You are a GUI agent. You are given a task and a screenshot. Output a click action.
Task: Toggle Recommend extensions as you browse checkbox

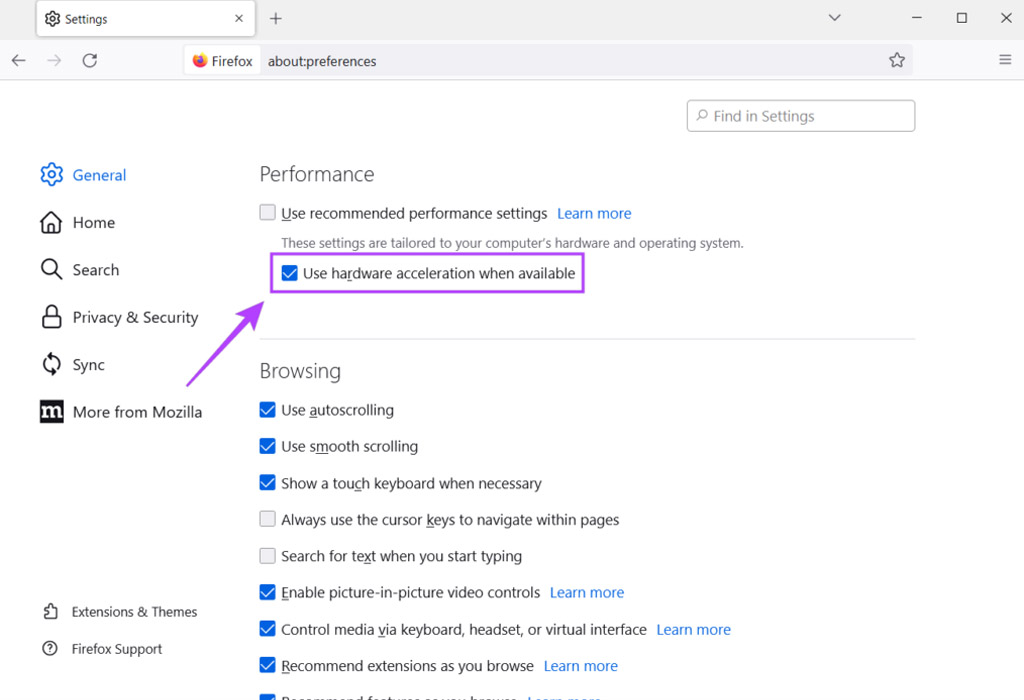pyautogui.click(x=267, y=665)
